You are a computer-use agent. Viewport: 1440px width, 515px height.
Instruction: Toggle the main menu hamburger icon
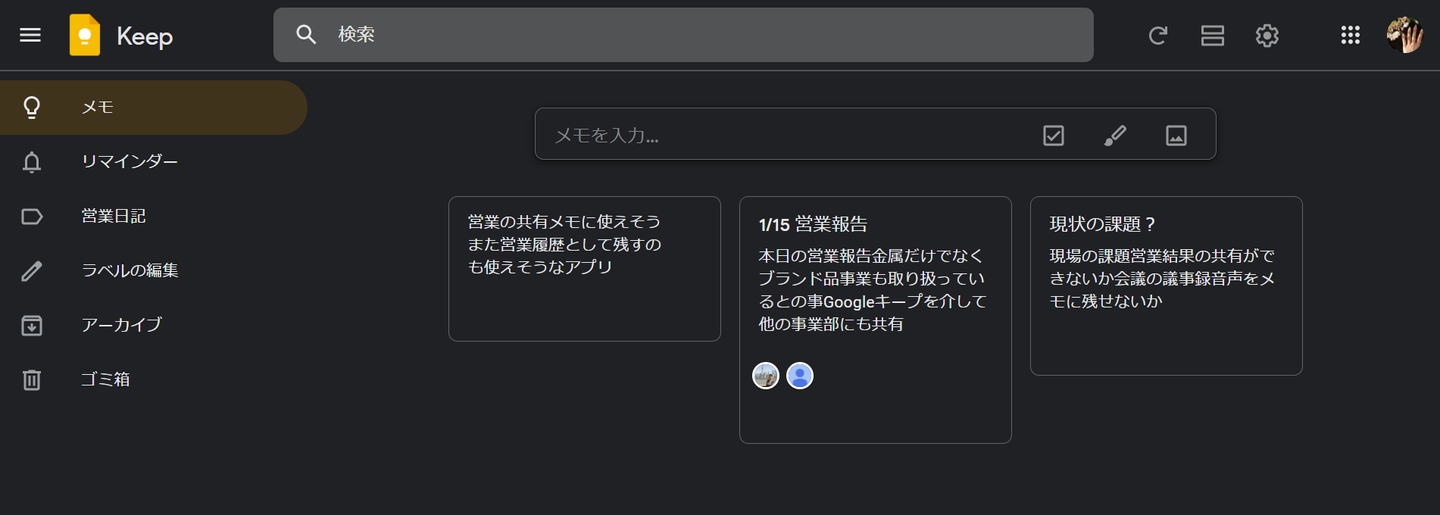click(x=31, y=35)
